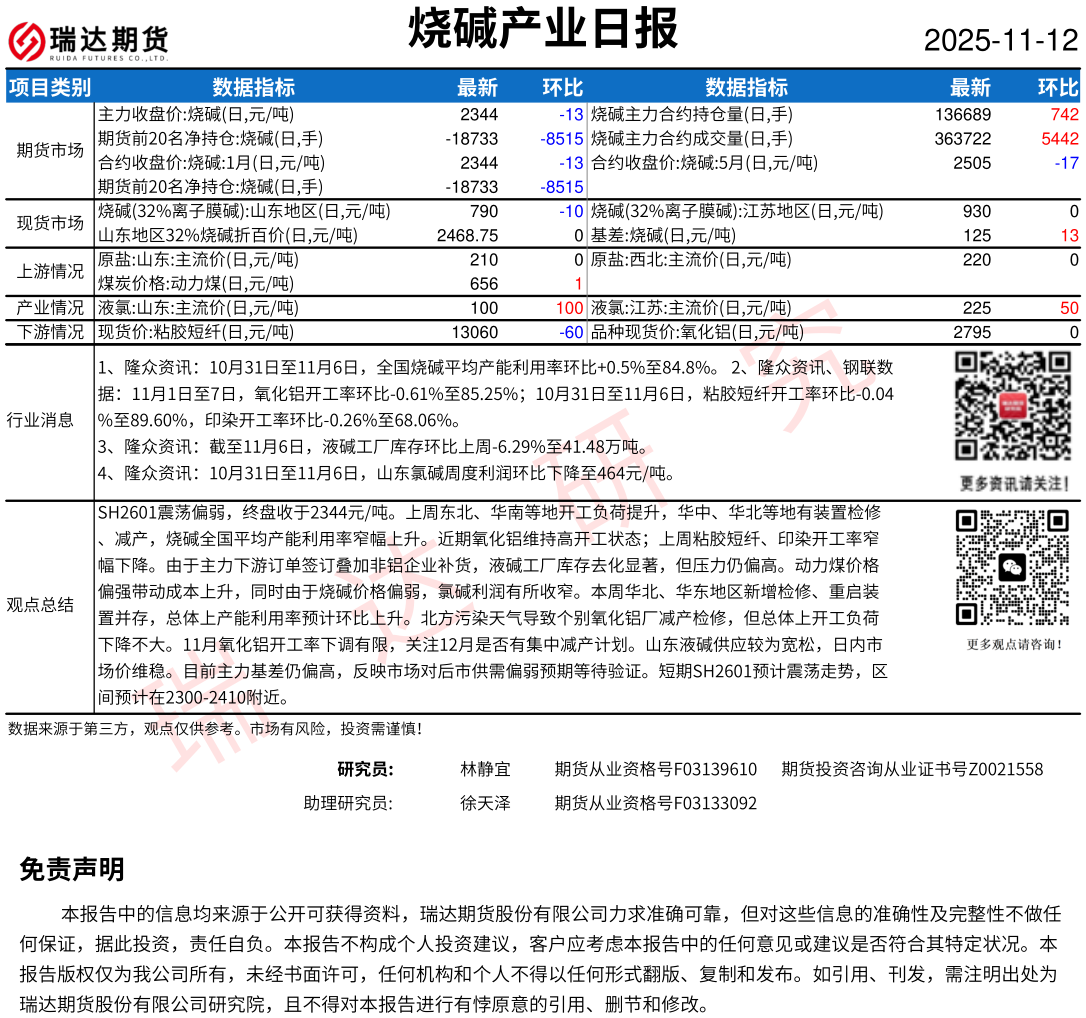This screenshot has height=1018, width=1086.
Task: Click assistant researcher name 徐天泽
Action: pos(485,803)
